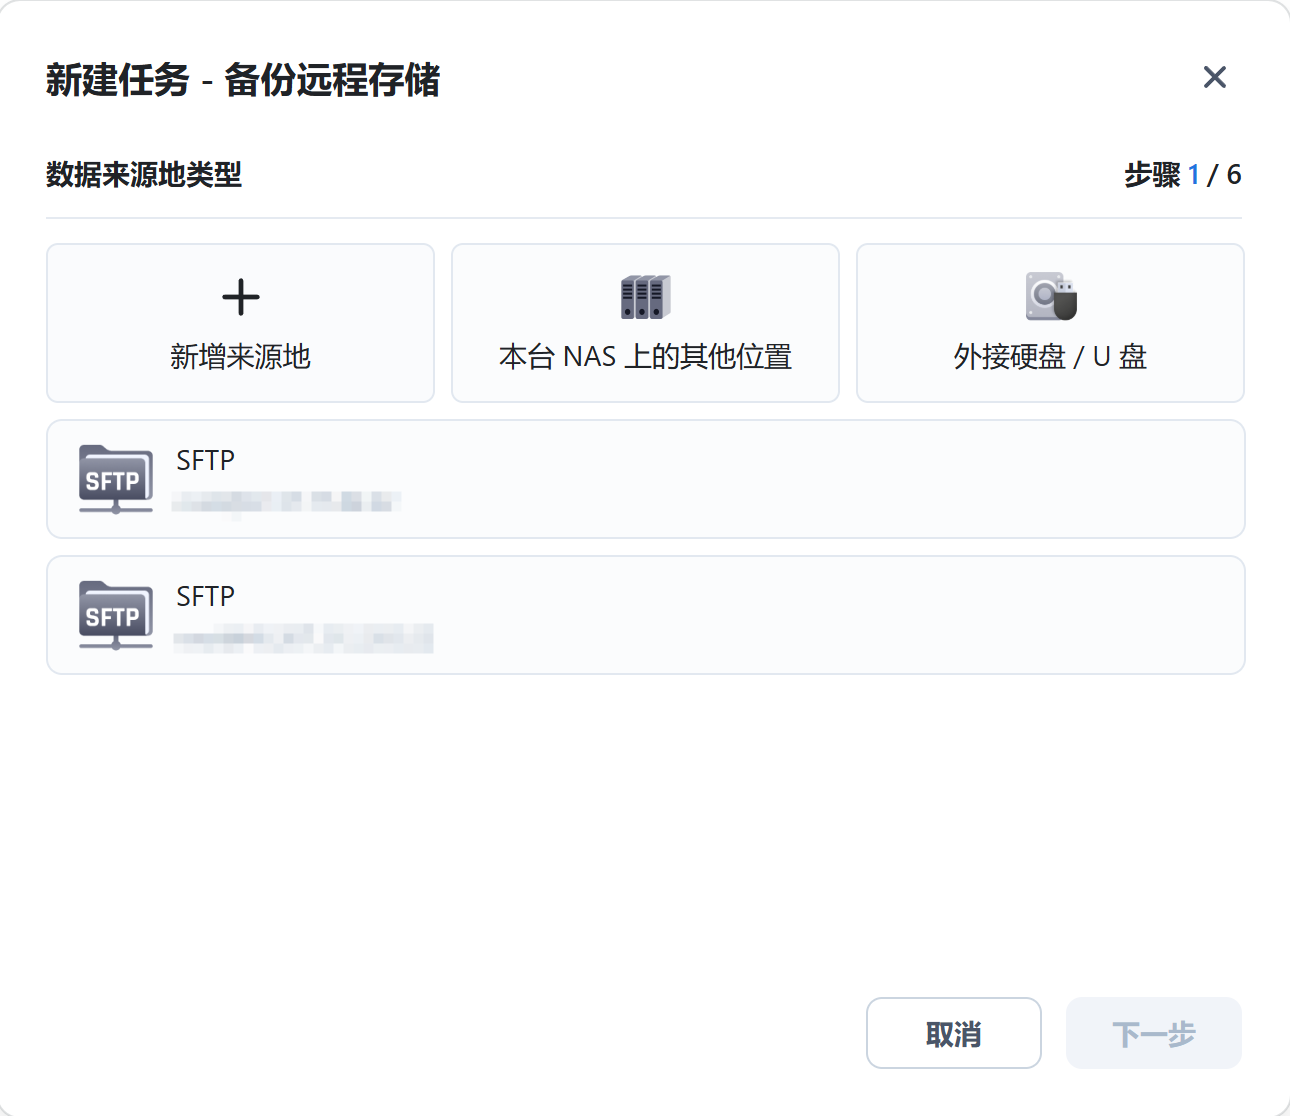
Task: Select the 新增来源地 text label
Action: (x=240, y=356)
